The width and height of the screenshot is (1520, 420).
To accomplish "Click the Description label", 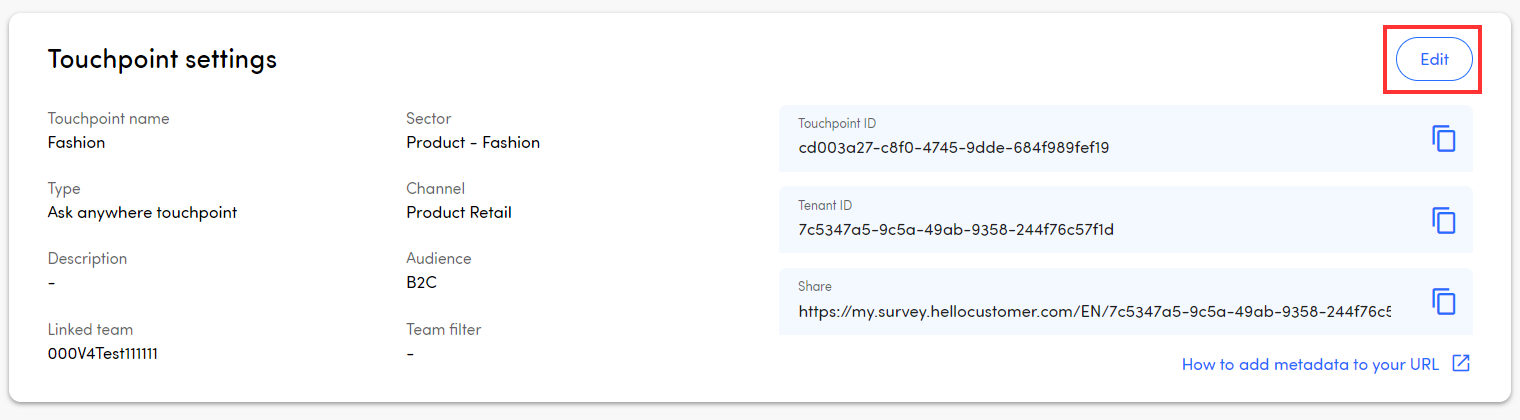I will tap(87, 258).
